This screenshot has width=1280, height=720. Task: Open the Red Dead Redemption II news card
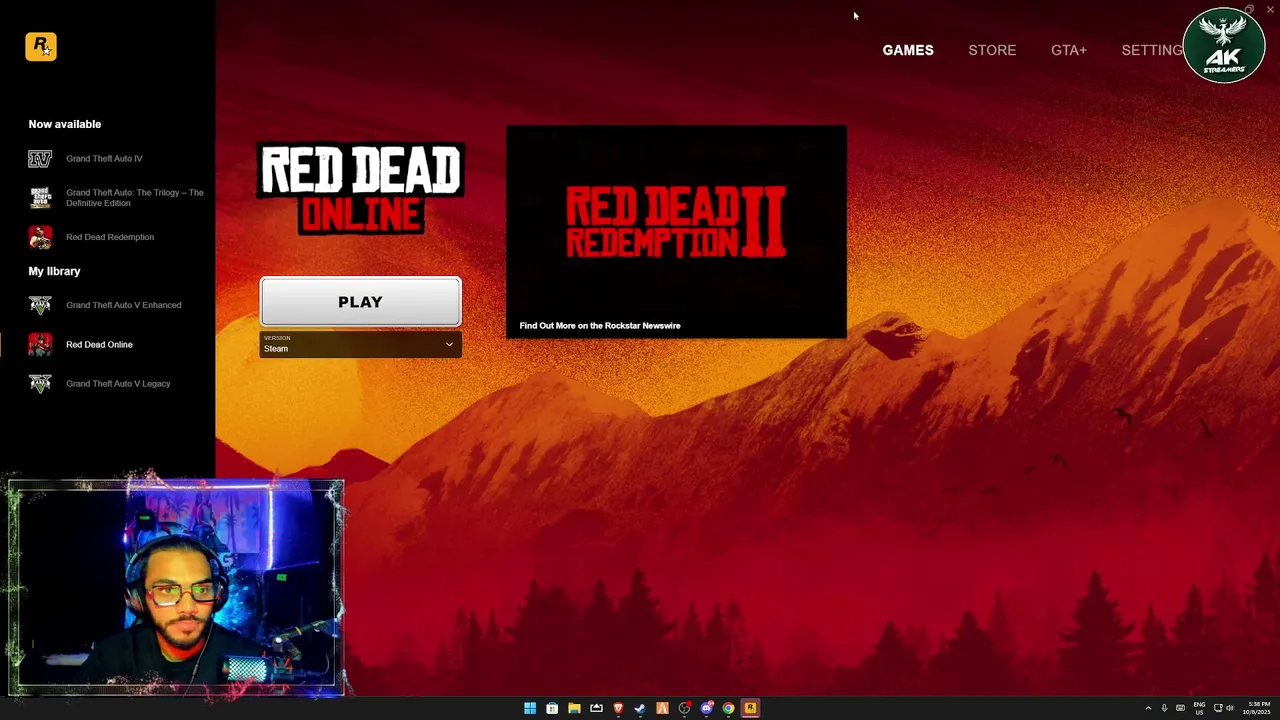point(676,231)
